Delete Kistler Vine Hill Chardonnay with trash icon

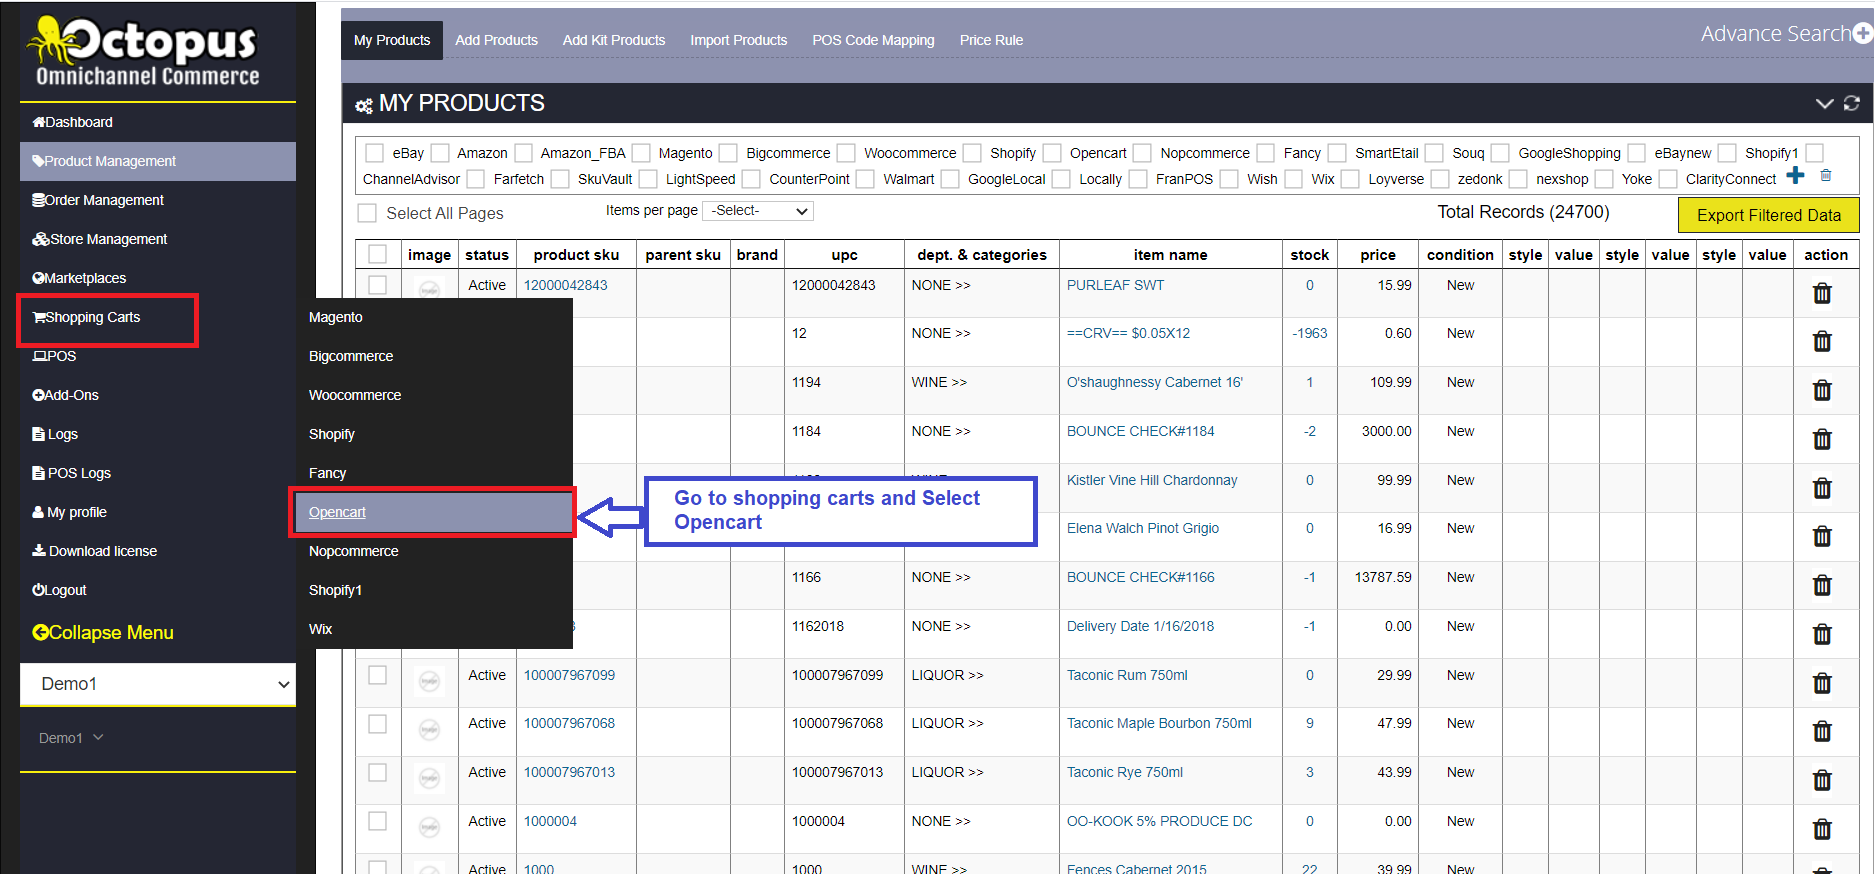click(1822, 488)
